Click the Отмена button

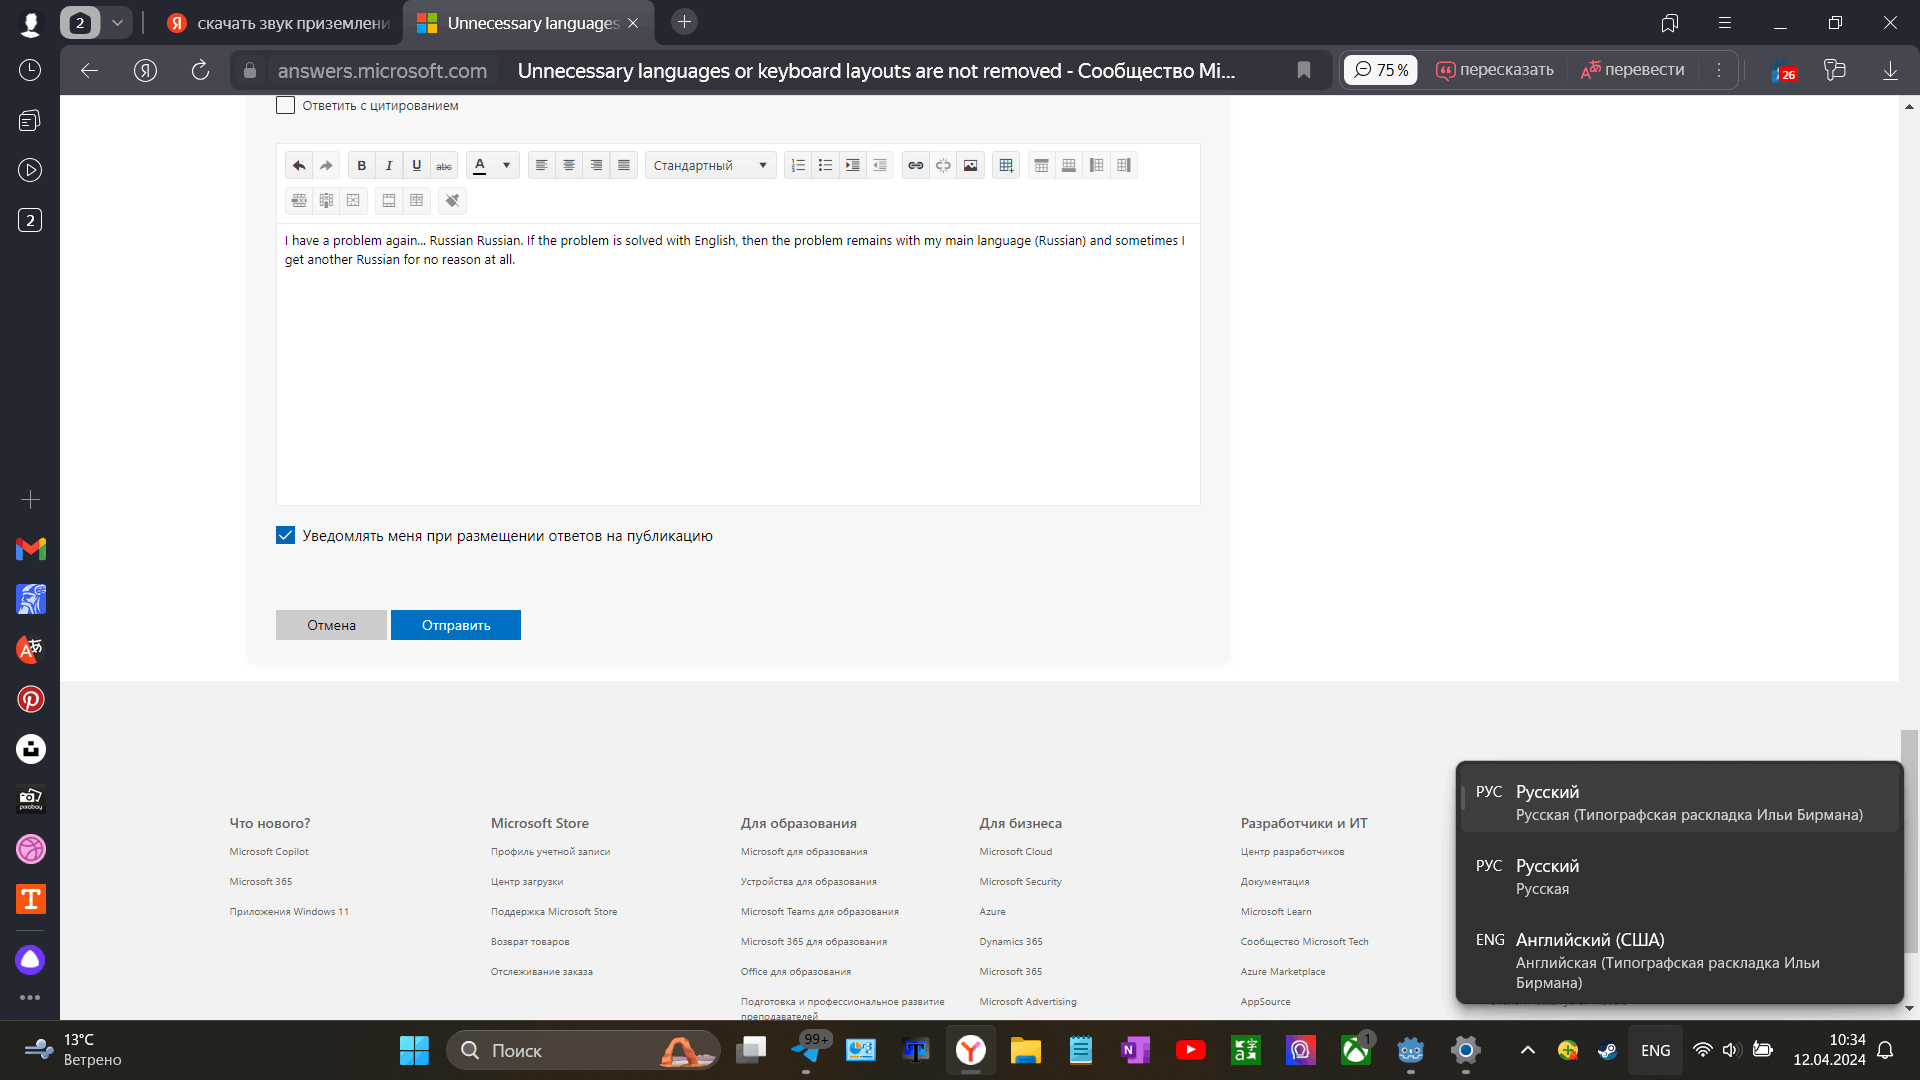tap(331, 625)
